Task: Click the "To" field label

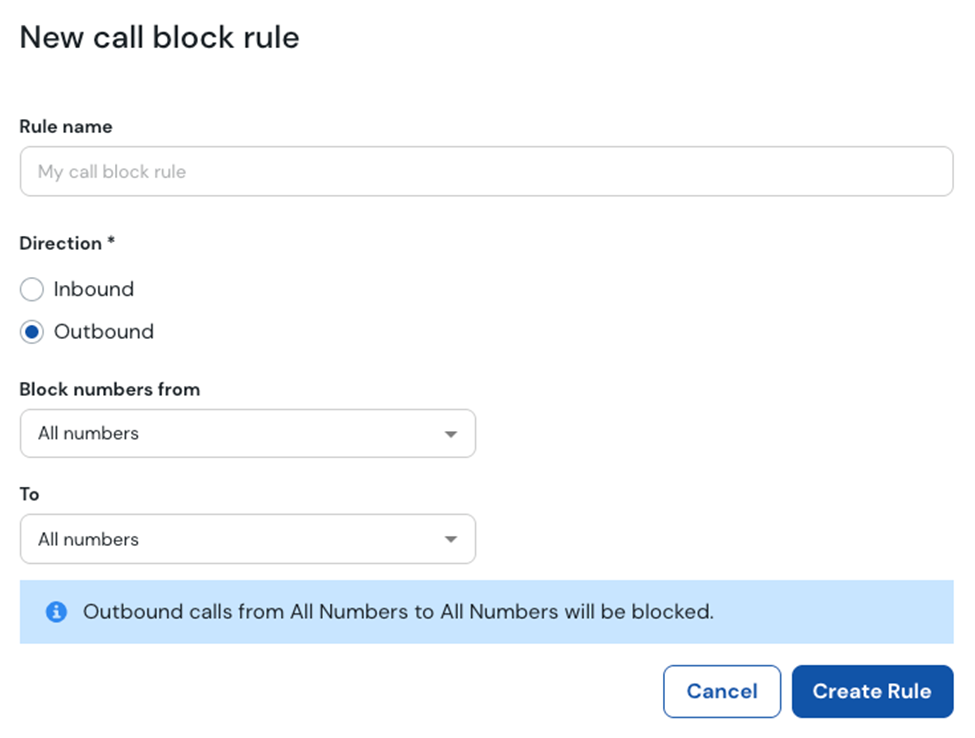Action: (29, 494)
